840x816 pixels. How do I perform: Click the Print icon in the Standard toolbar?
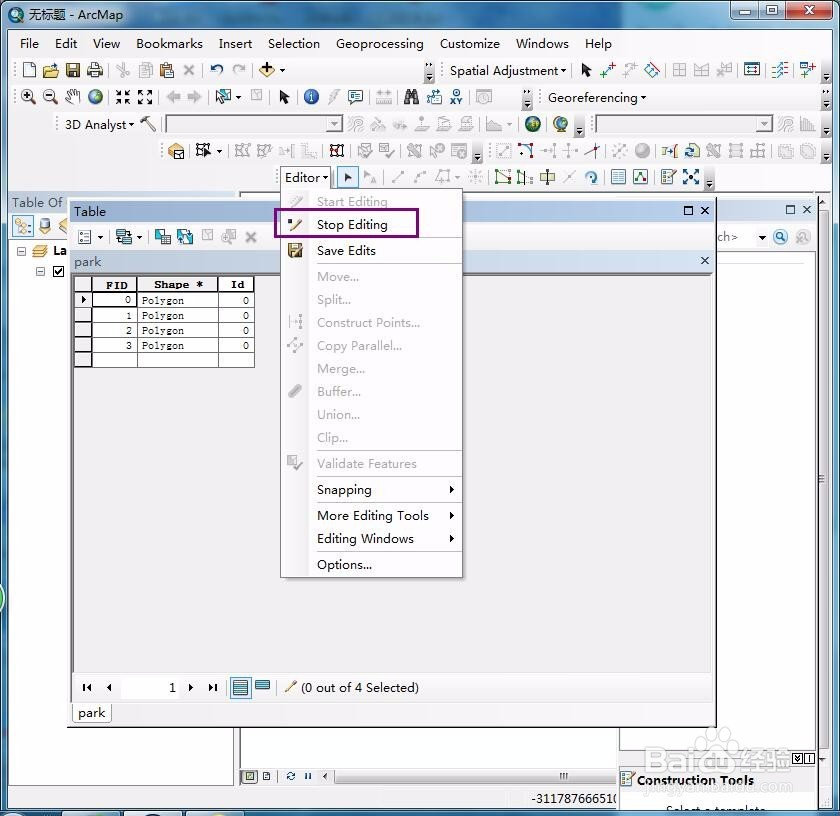coord(95,70)
